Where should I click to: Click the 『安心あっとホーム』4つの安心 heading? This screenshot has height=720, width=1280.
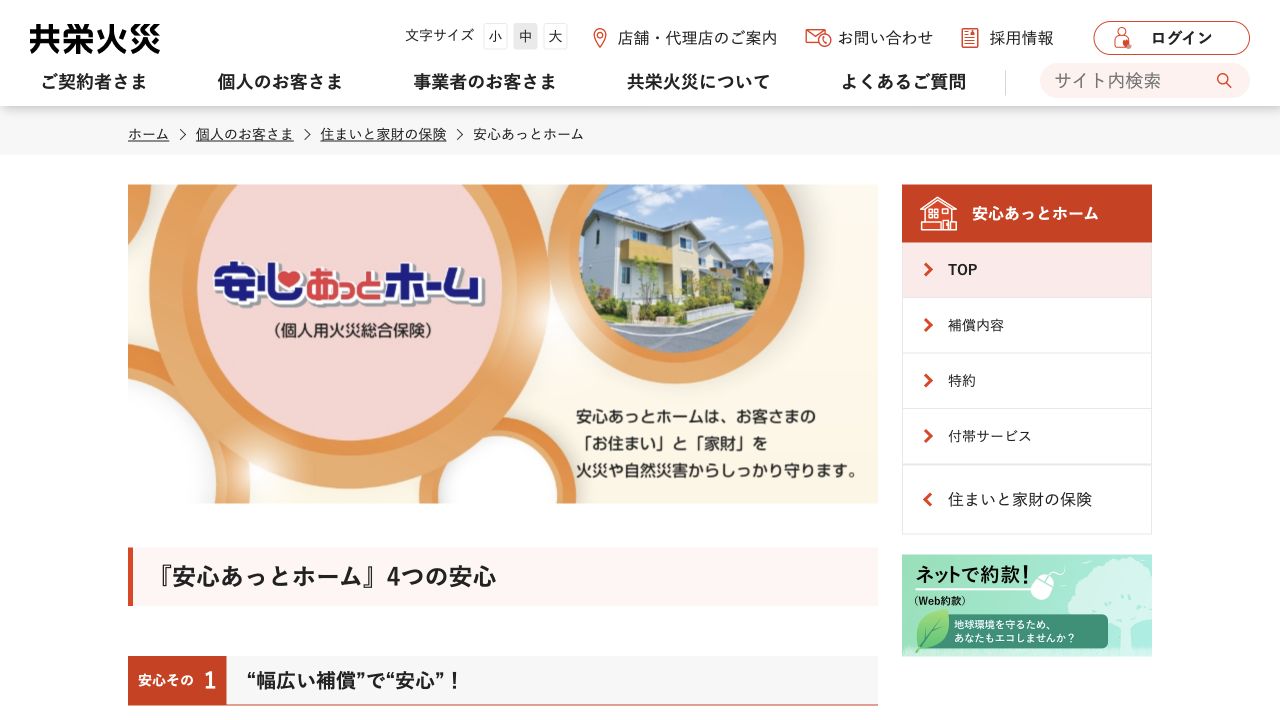pyautogui.click(x=503, y=577)
